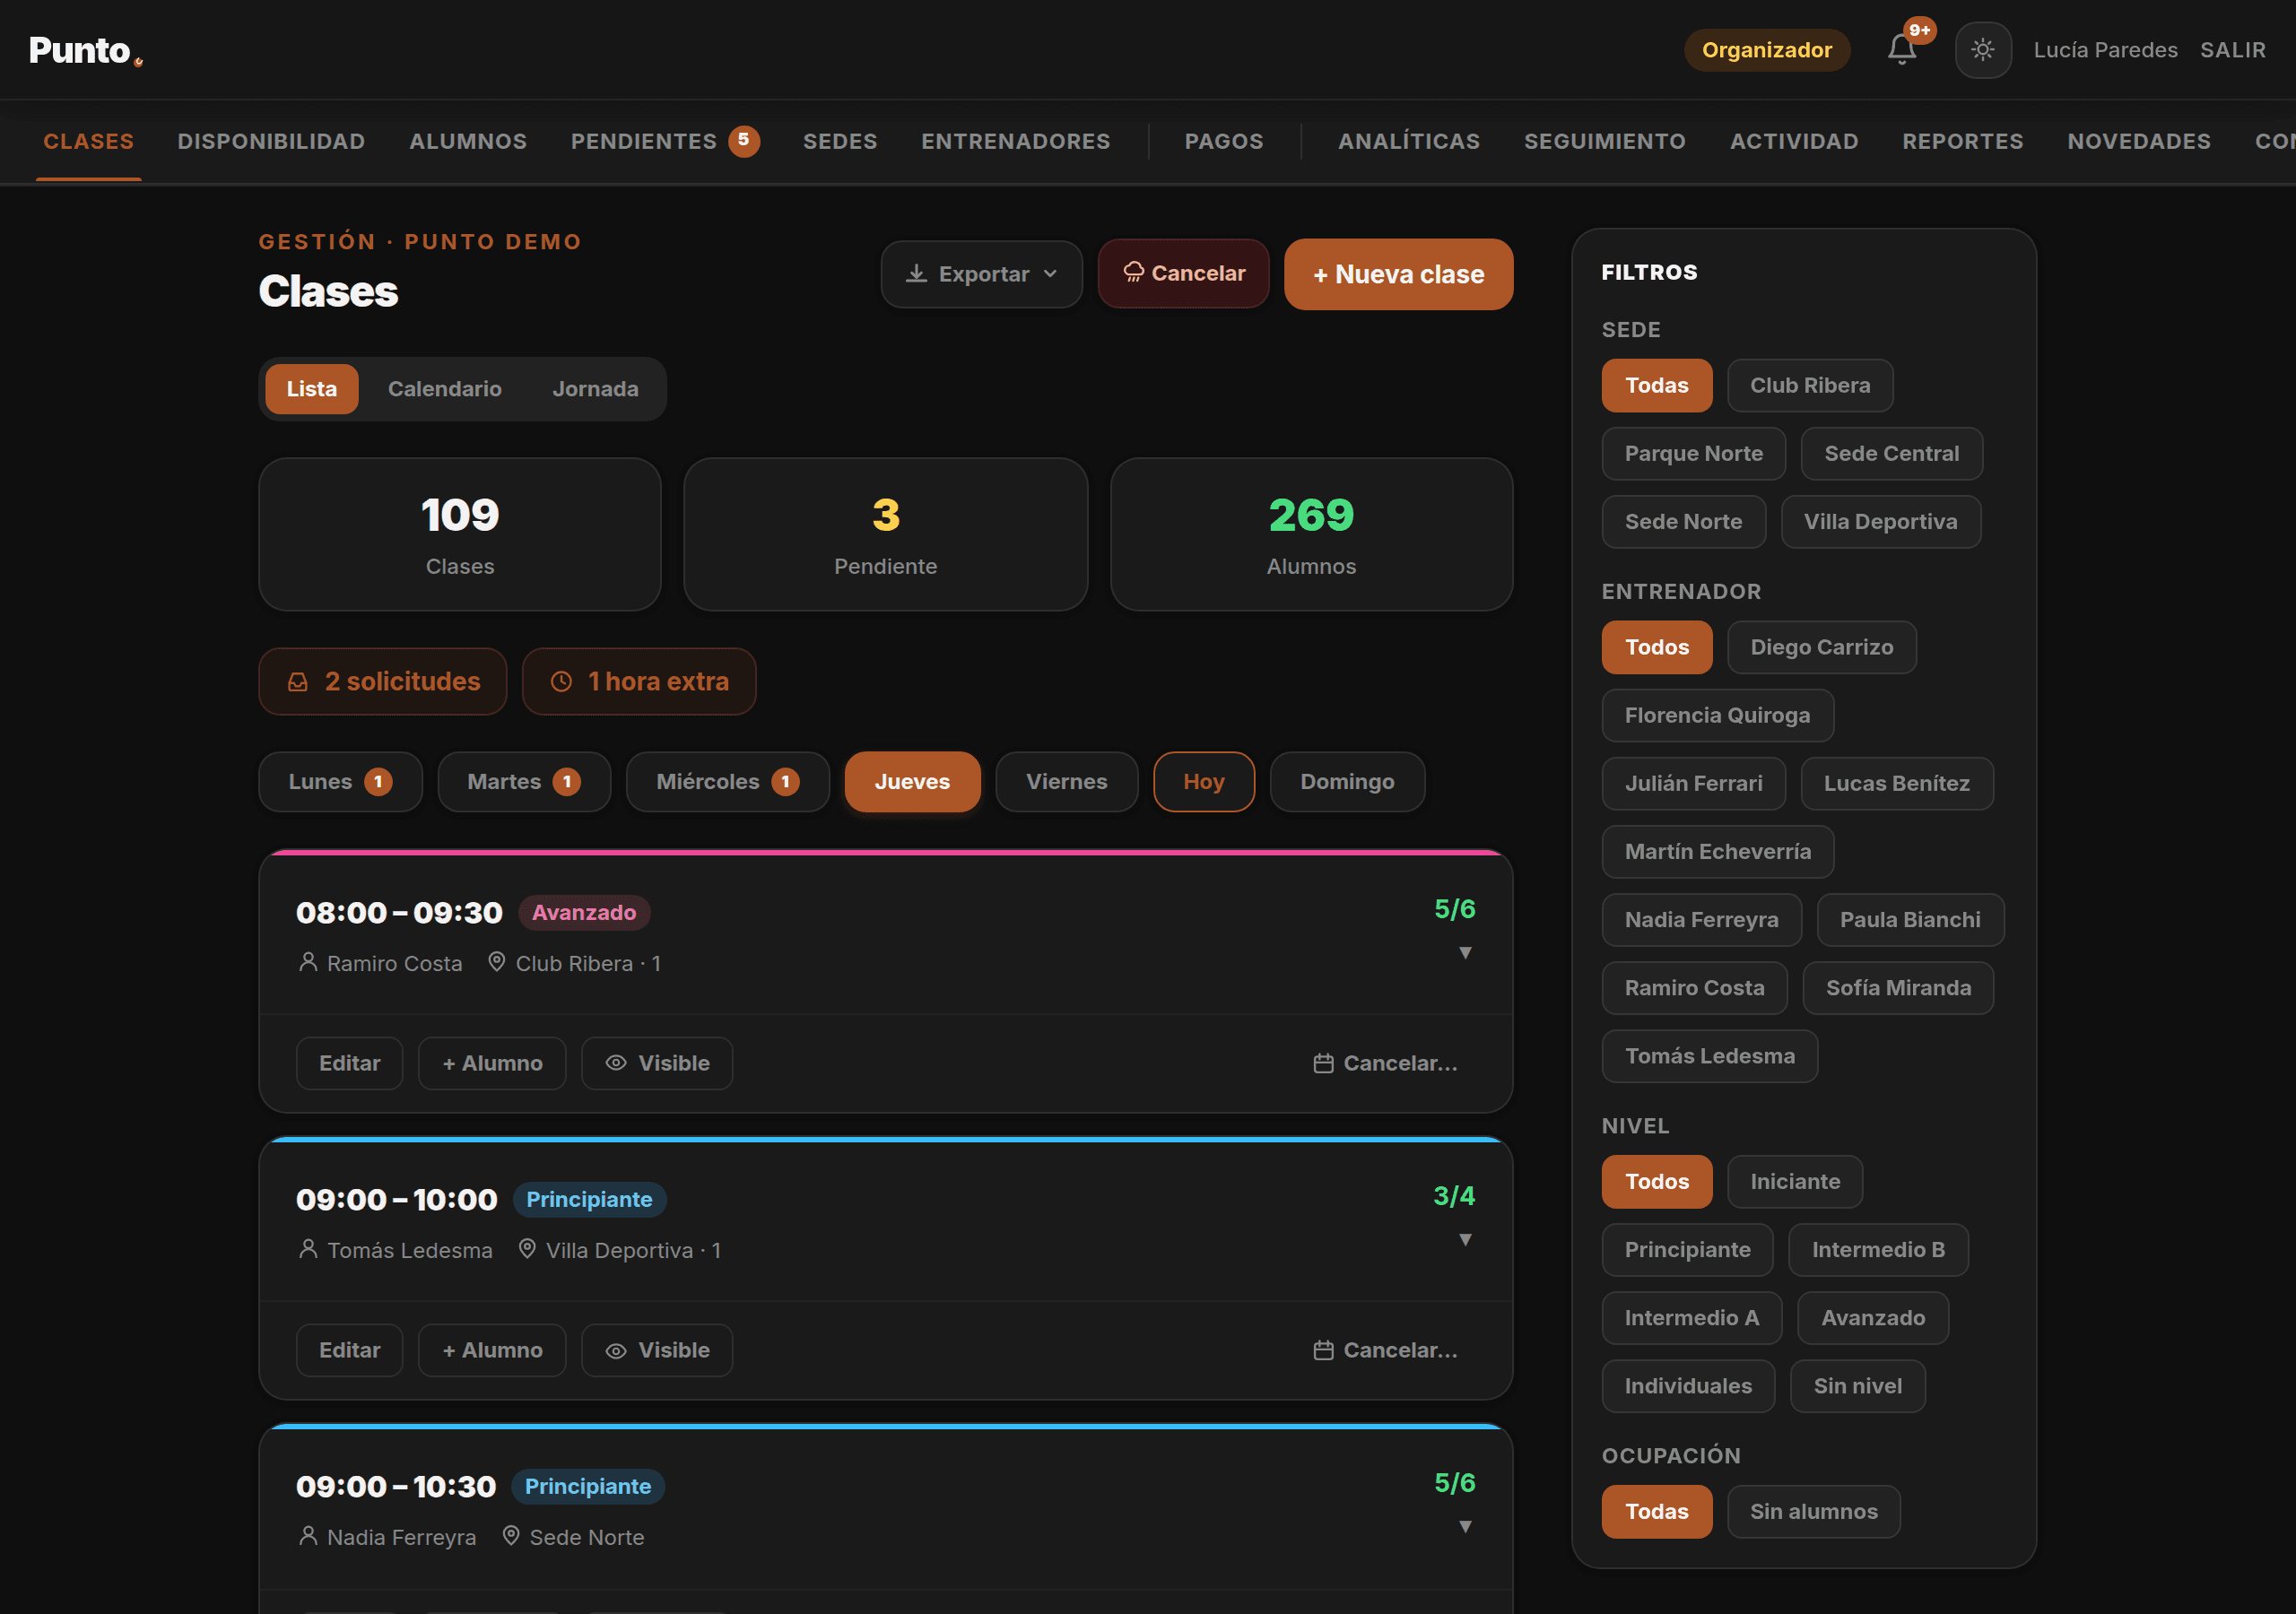
Task: Click Cancelar with the rain cloud icon
Action: pos(1183,273)
